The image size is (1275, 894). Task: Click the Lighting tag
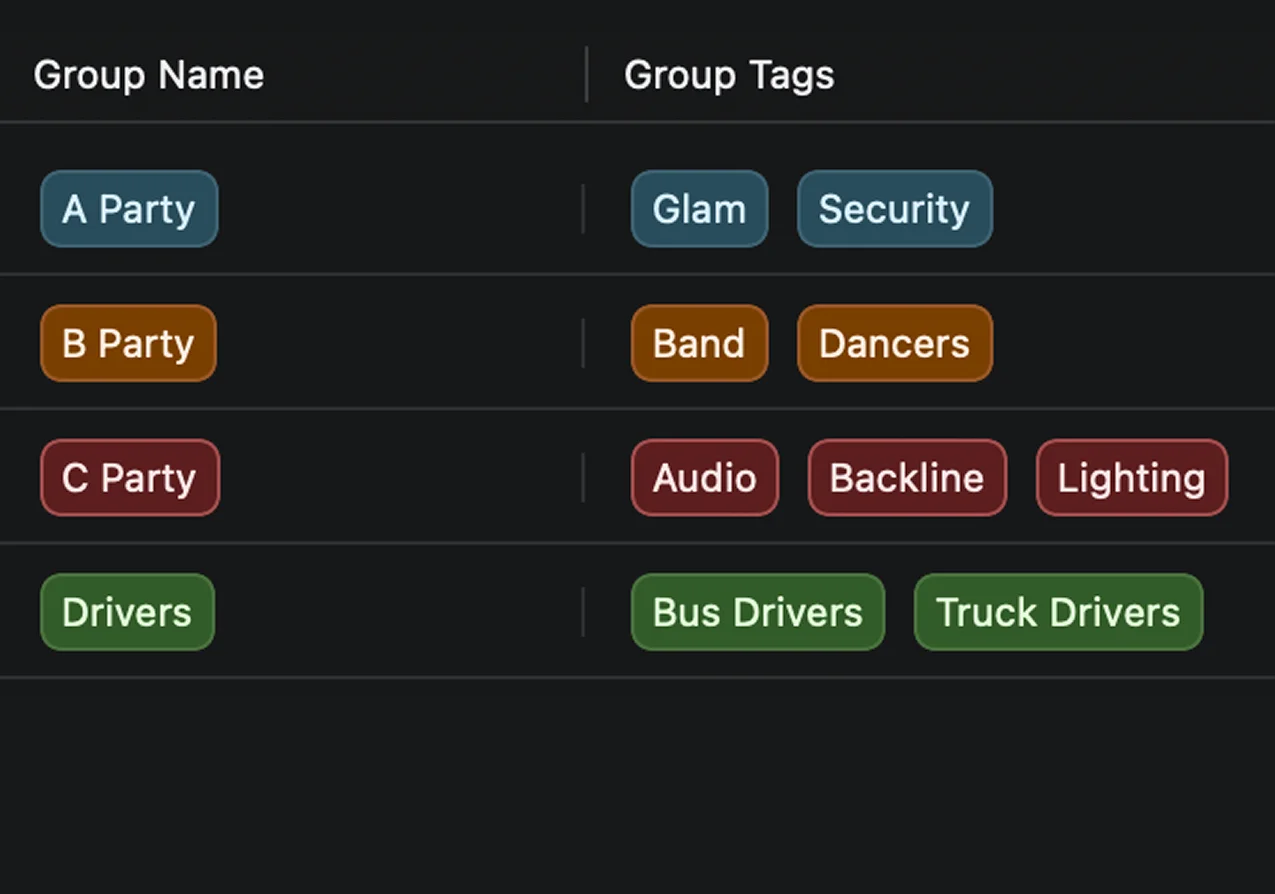(1131, 478)
